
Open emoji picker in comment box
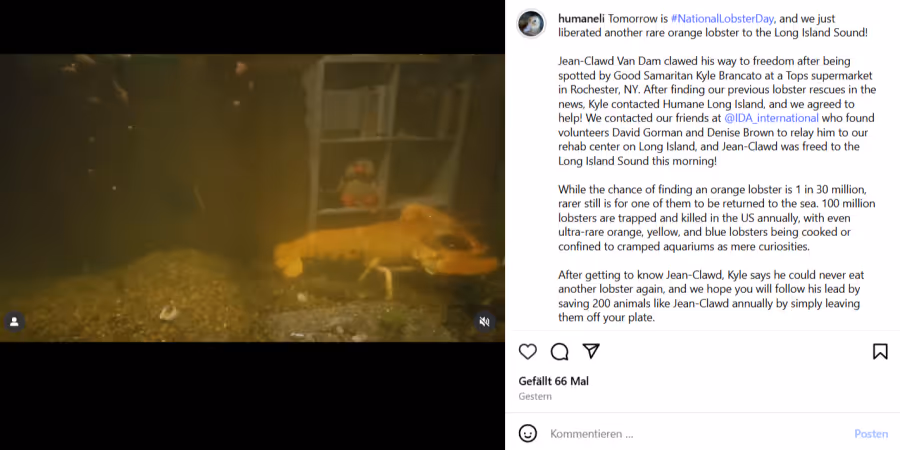pyautogui.click(x=527, y=433)
